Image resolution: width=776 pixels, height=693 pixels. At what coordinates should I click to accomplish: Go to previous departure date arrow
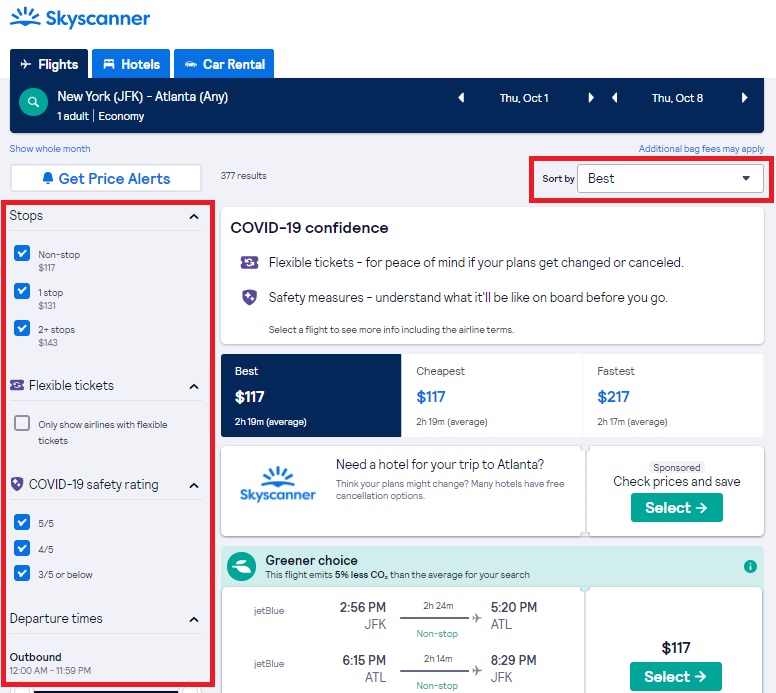[x=461, y=98]
